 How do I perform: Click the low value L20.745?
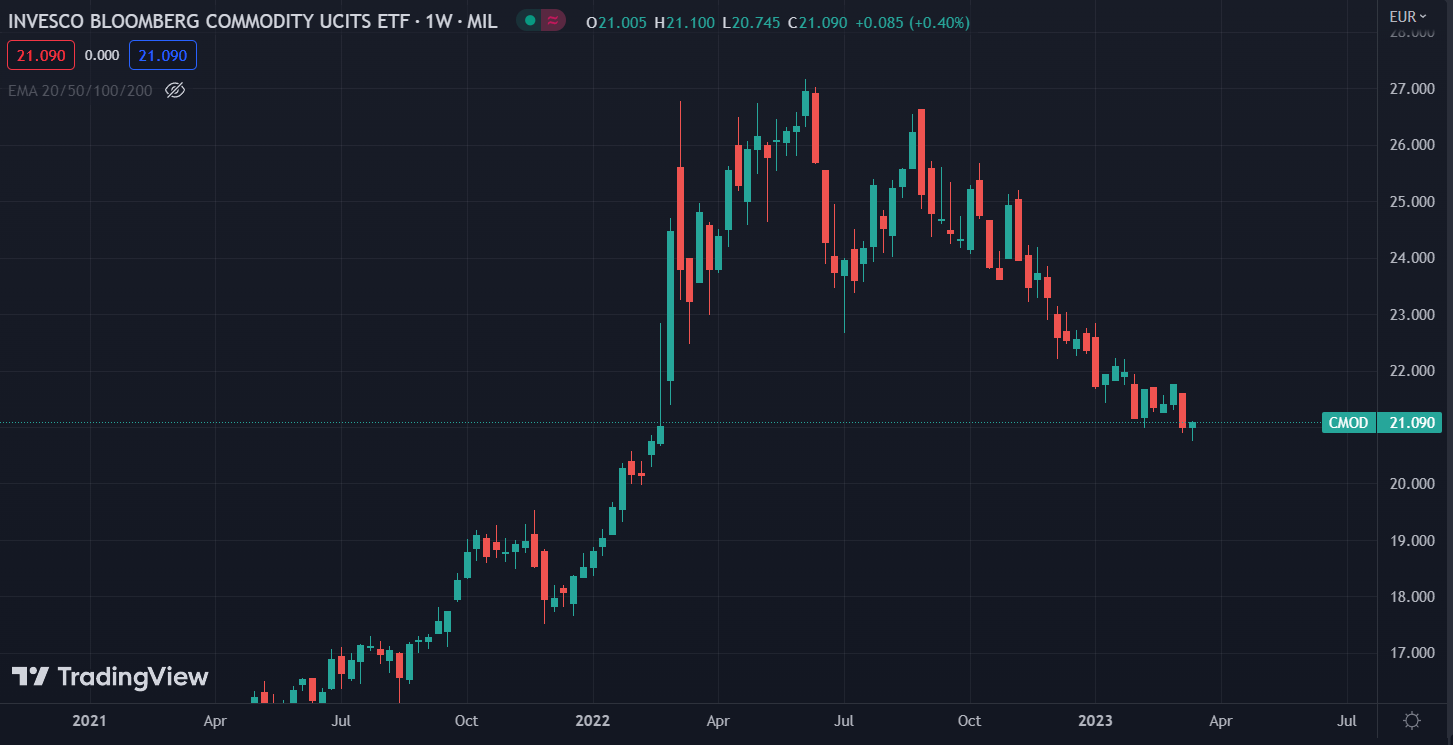point(752,22)
